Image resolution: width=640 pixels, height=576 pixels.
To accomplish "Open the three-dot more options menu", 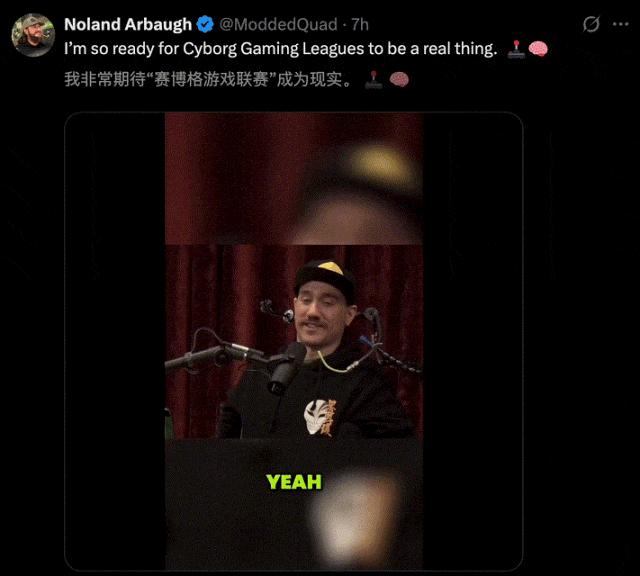I will [x=620, y=24].
